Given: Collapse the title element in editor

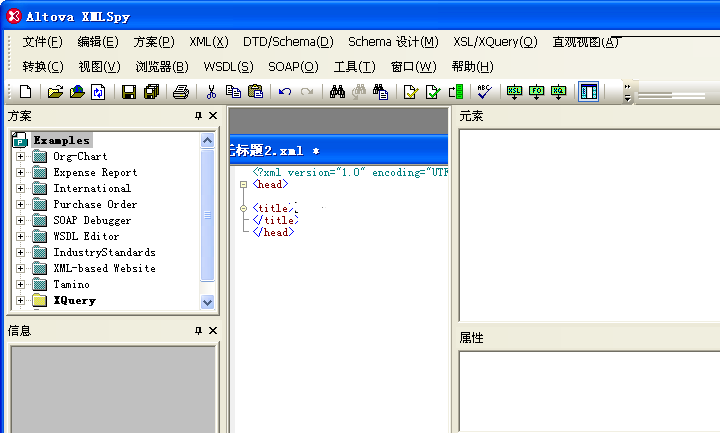Looking at the screenshot, I should click(243, 208).
